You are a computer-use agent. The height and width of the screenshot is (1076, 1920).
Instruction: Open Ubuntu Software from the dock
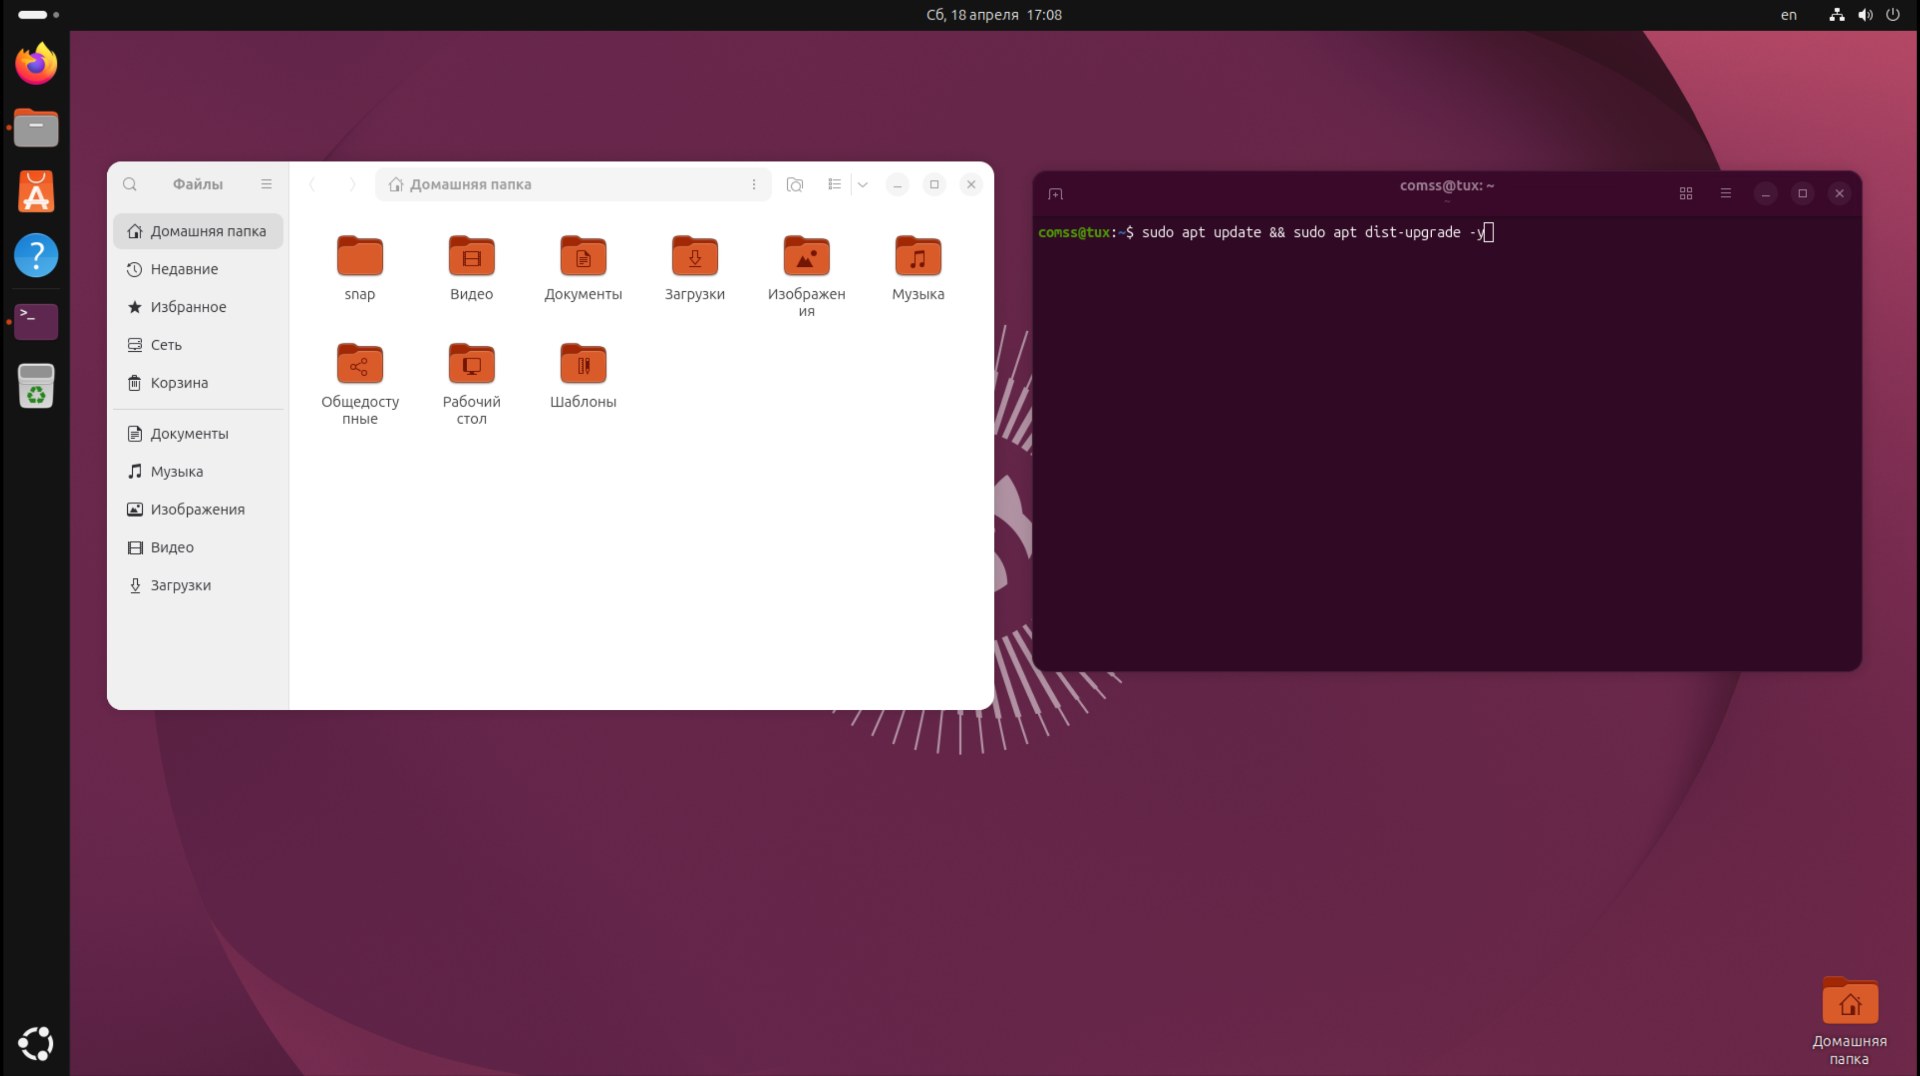click(x=36, y=192)
